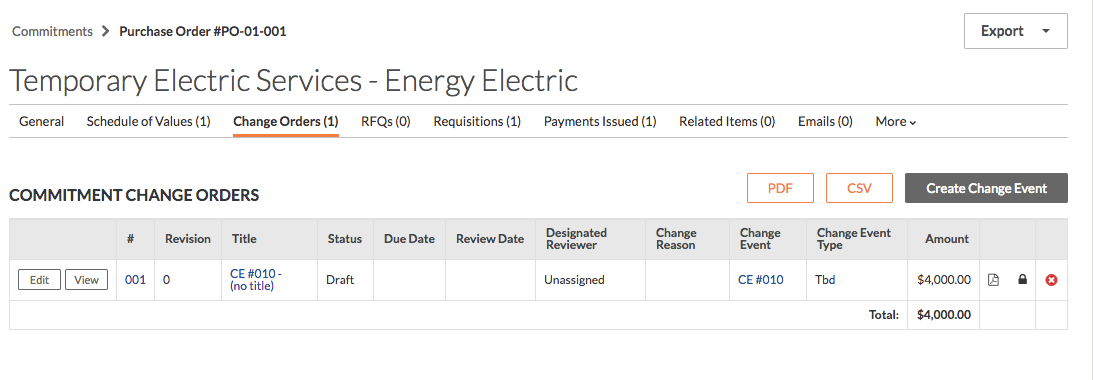The width and height of the screenshot is (1093, 380).
Task: Open CE #010 in Change Event column
Action: 760,280
